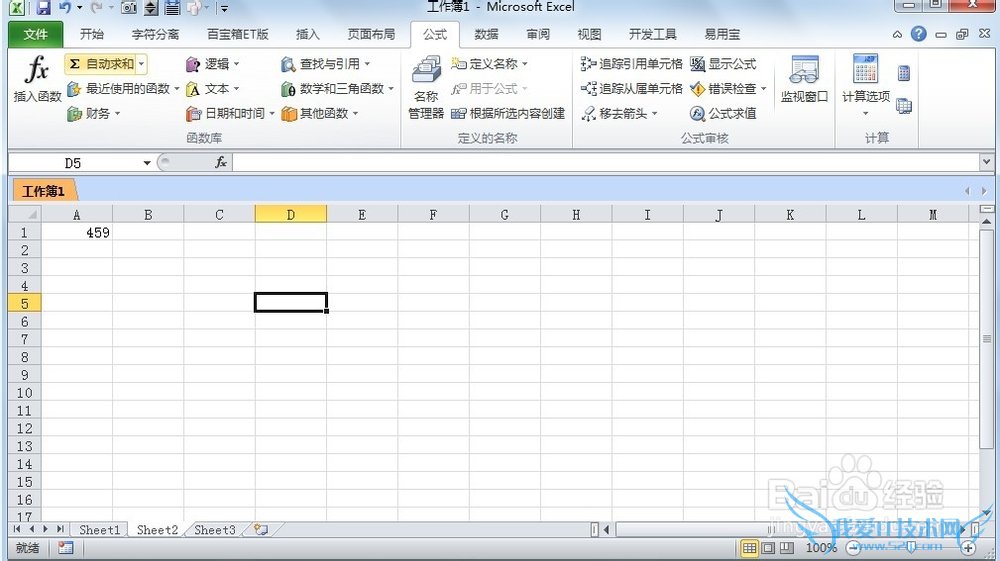1000x561 pixels.
Task: Switch to the Data ribbon tab
Action: tap(486, 34)
